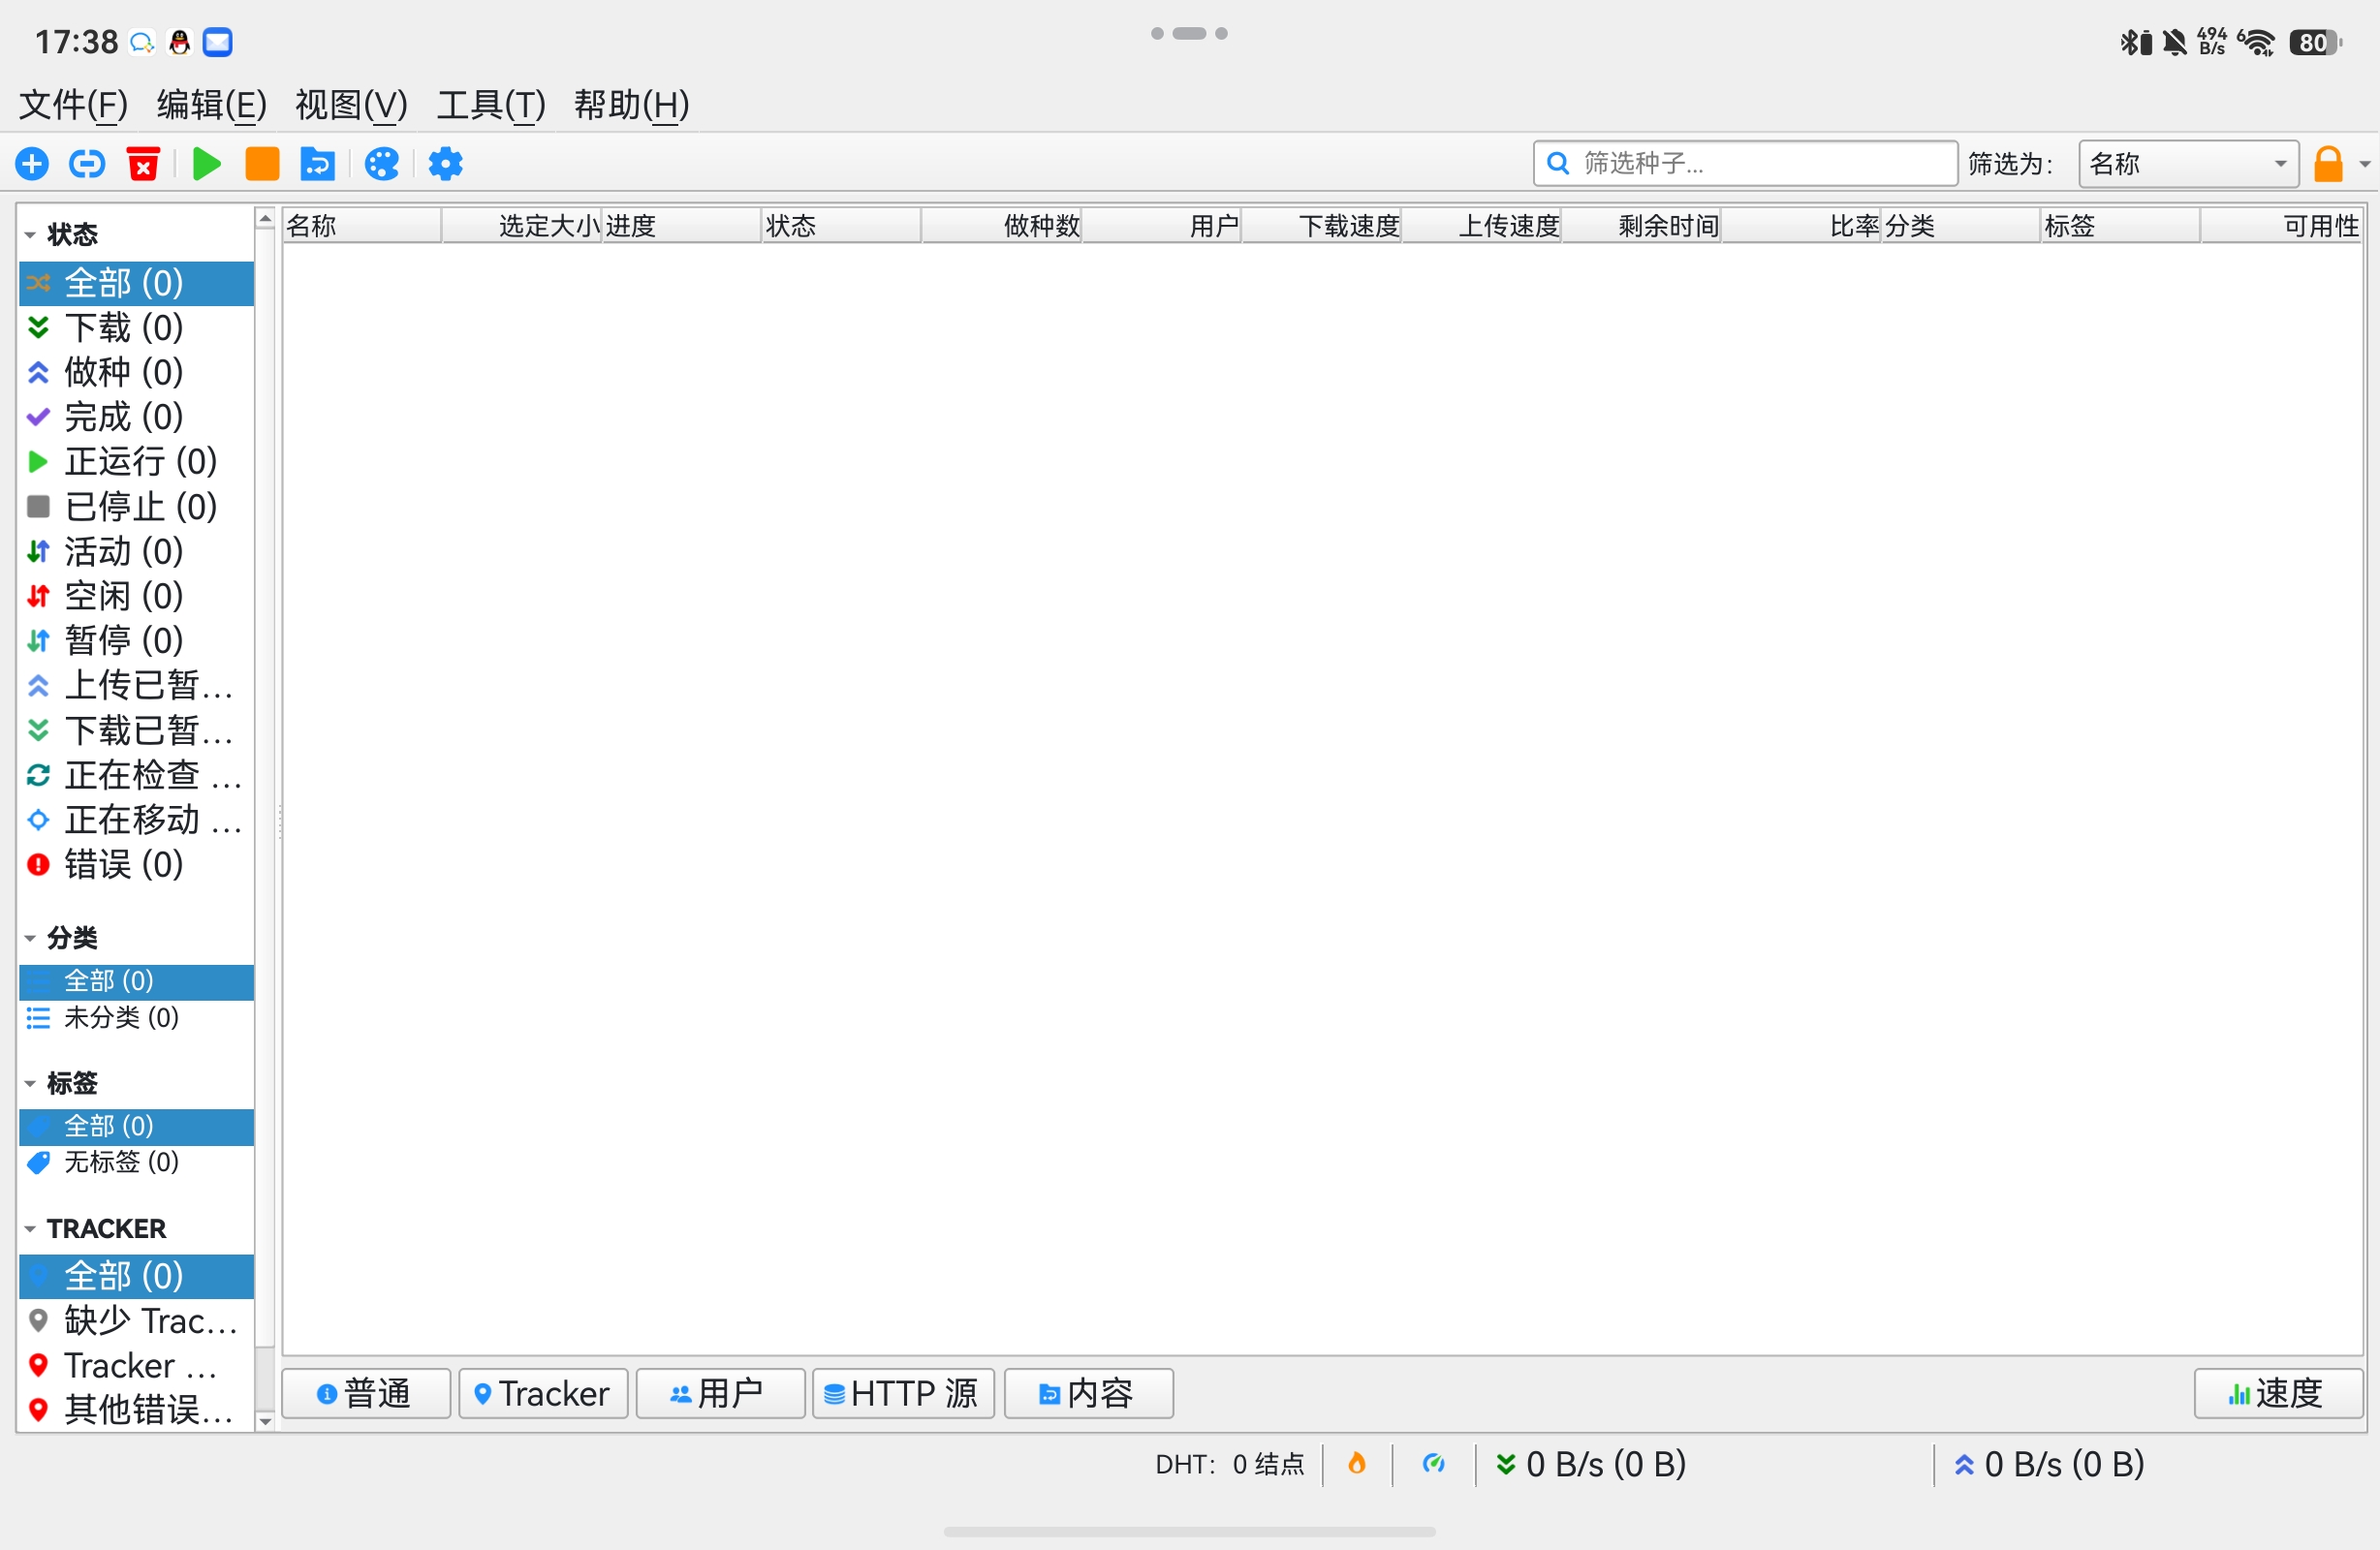Switch to the HTTP 源 tab

click(903, 1393)
